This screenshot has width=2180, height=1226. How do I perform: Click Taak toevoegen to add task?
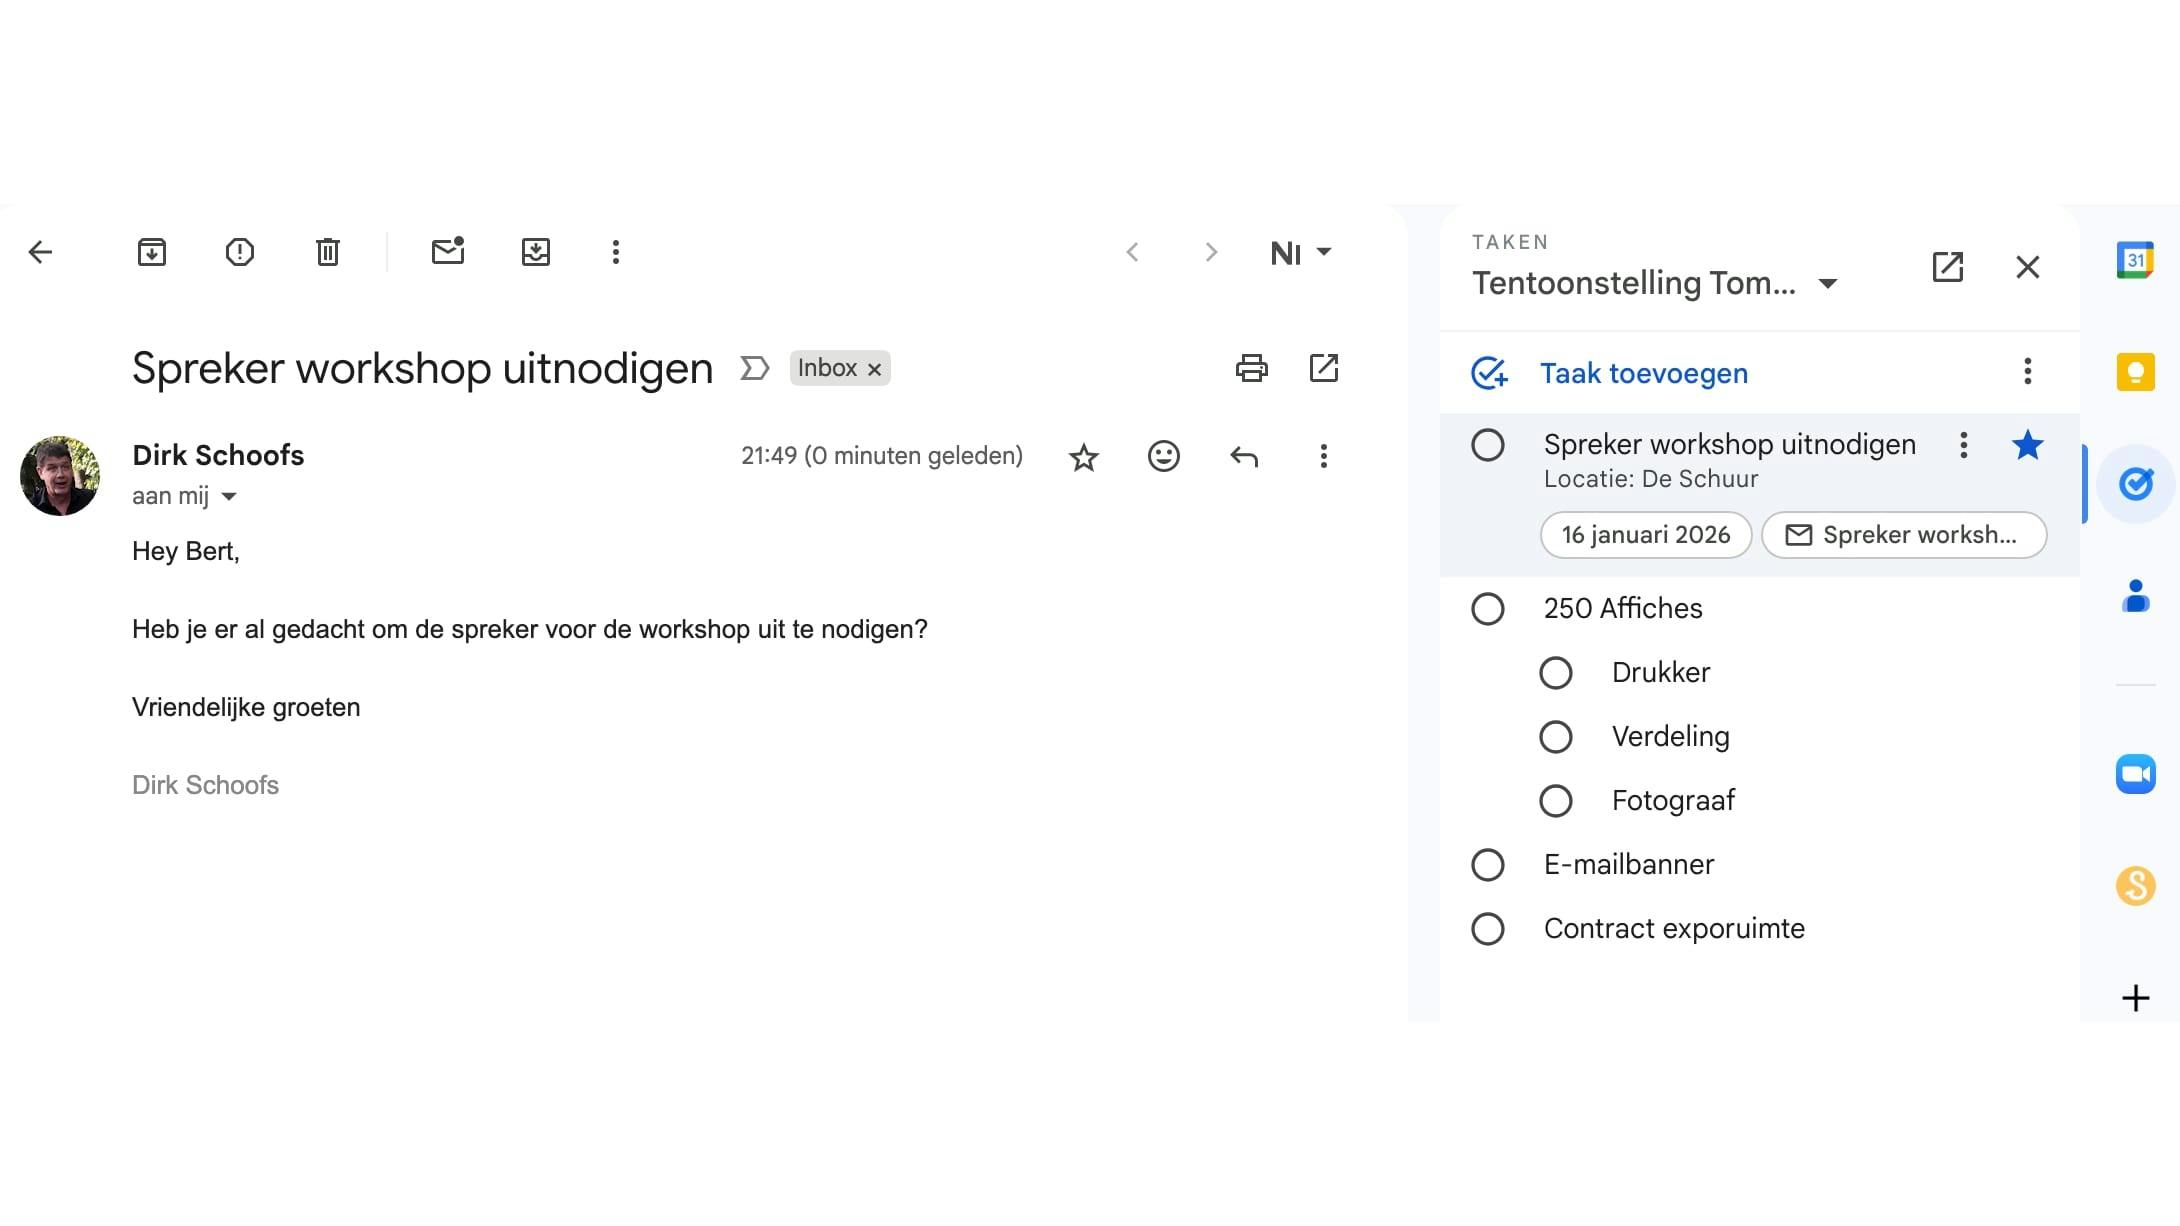(1643, 373)
